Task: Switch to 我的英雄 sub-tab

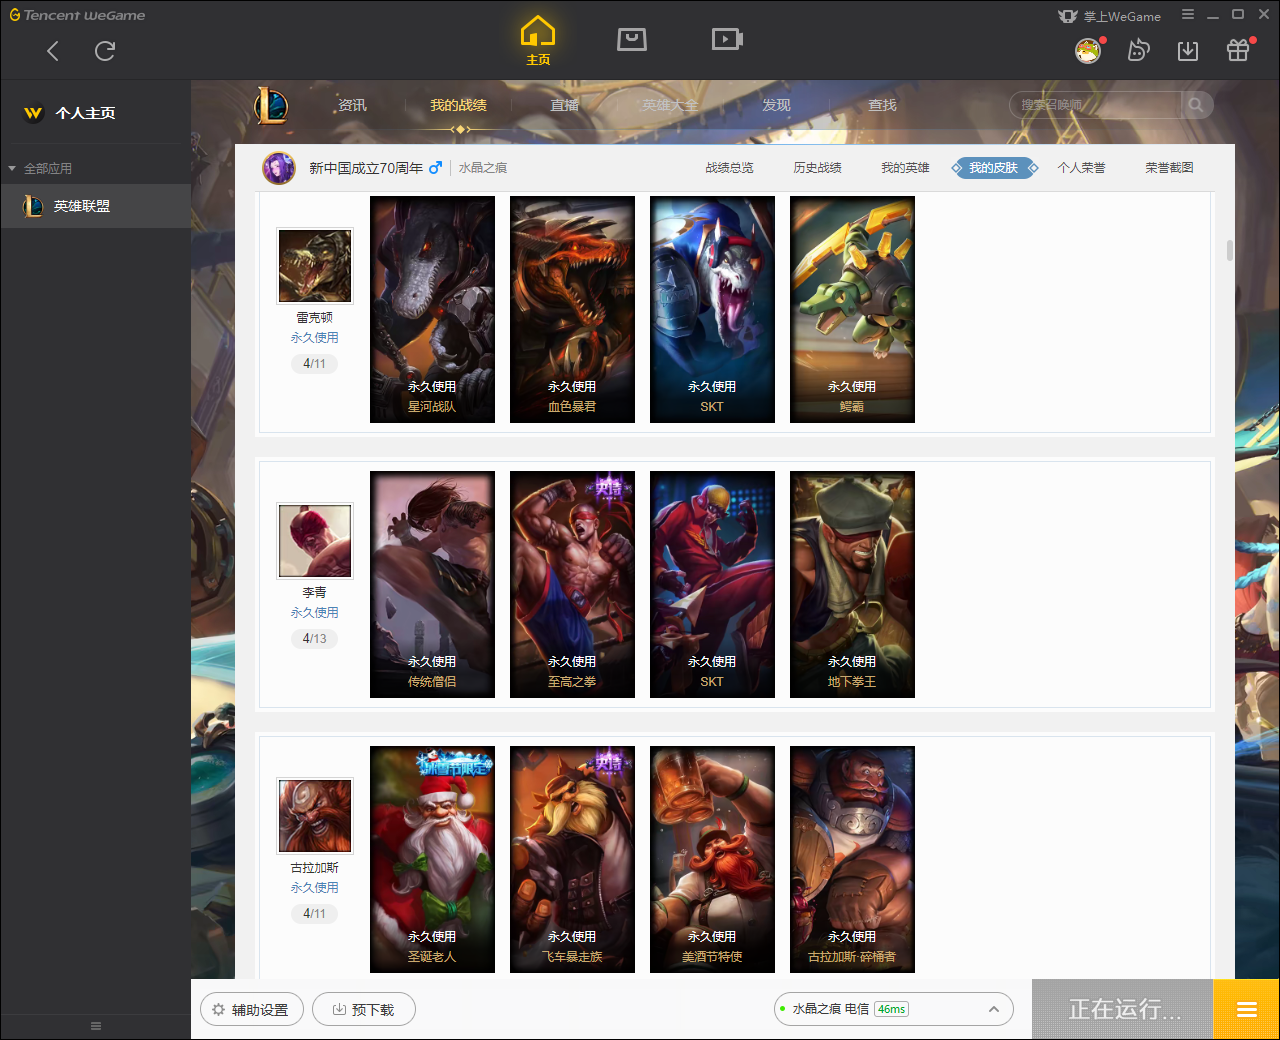Action: [905, 168]
